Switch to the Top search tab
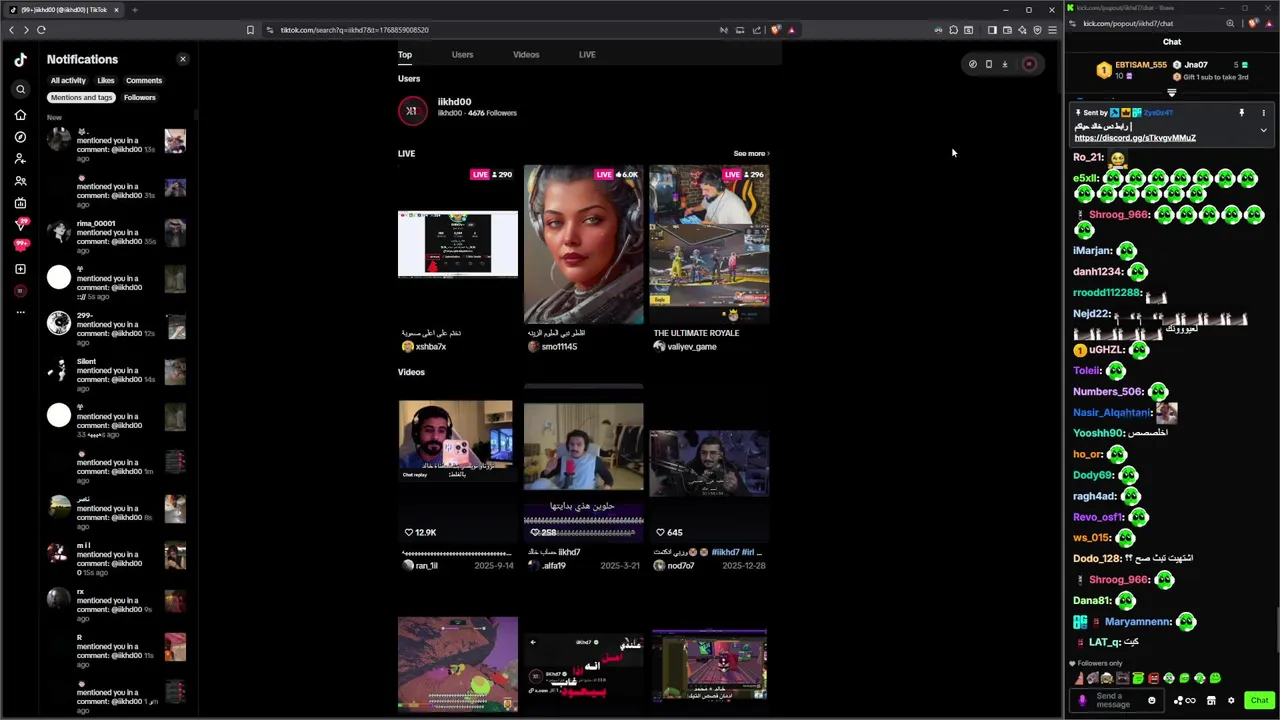The image size is (1280, 720). point(404,55)
